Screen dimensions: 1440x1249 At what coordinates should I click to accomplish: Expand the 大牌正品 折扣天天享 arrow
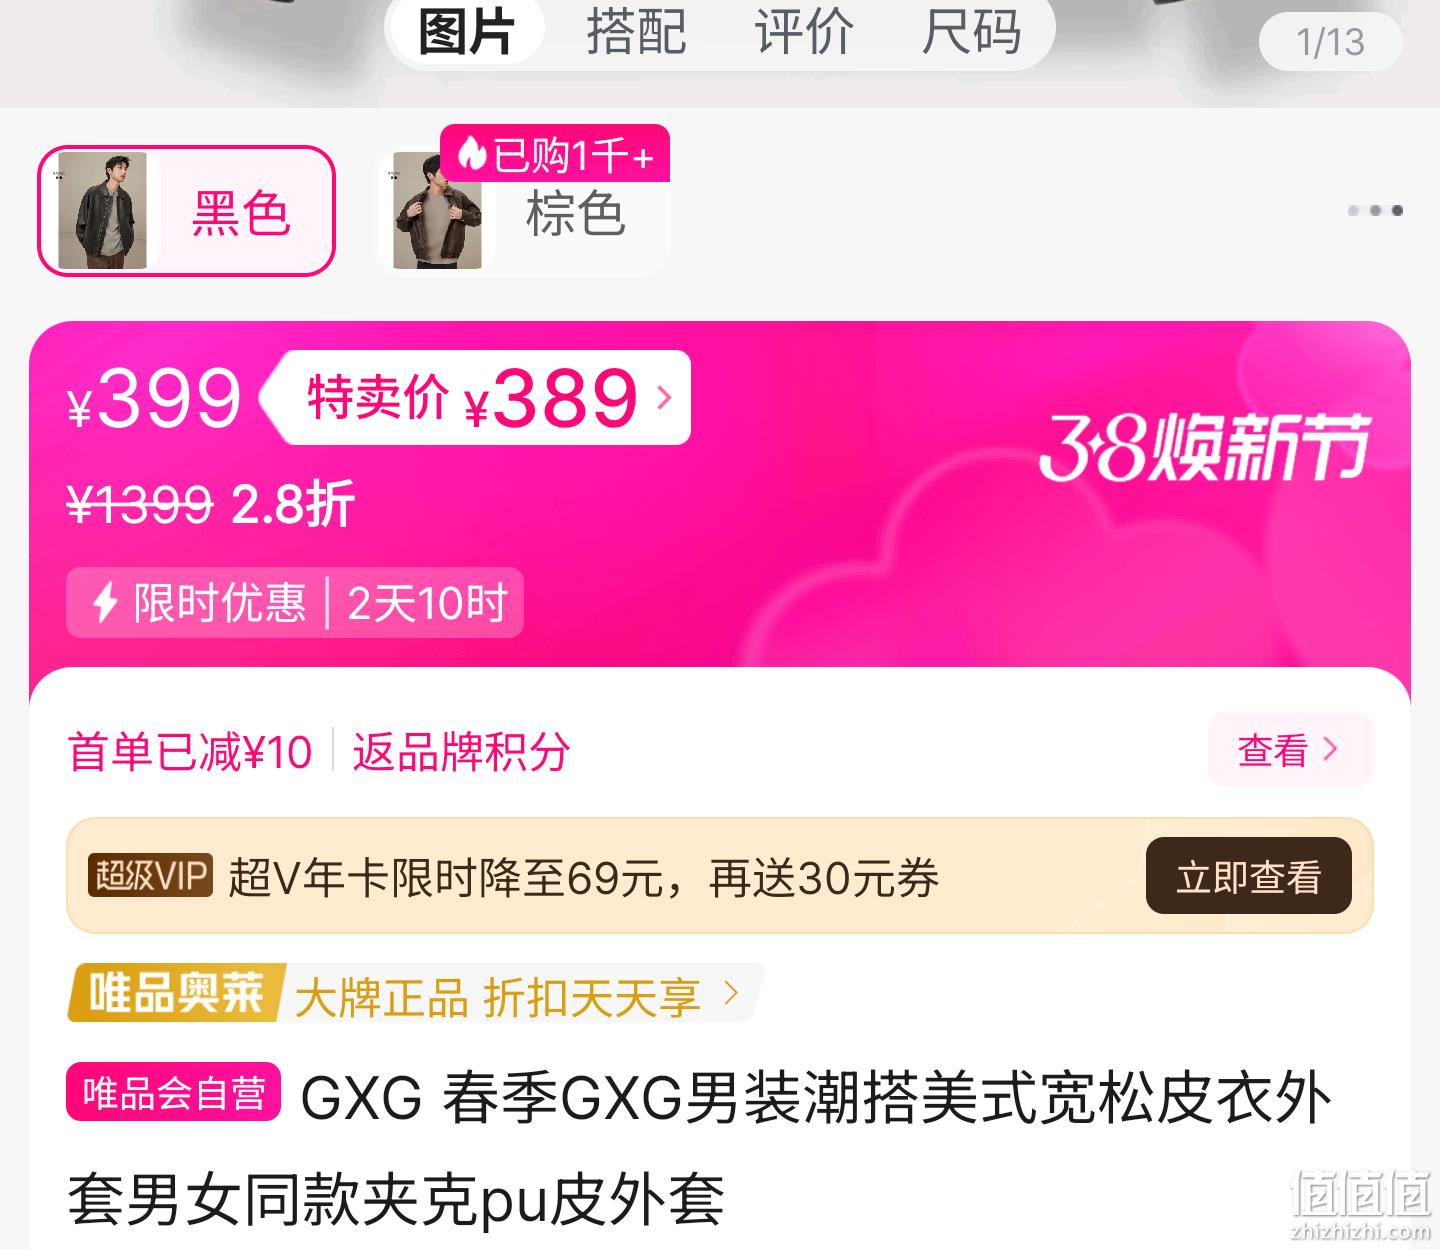tap(731, 993)
